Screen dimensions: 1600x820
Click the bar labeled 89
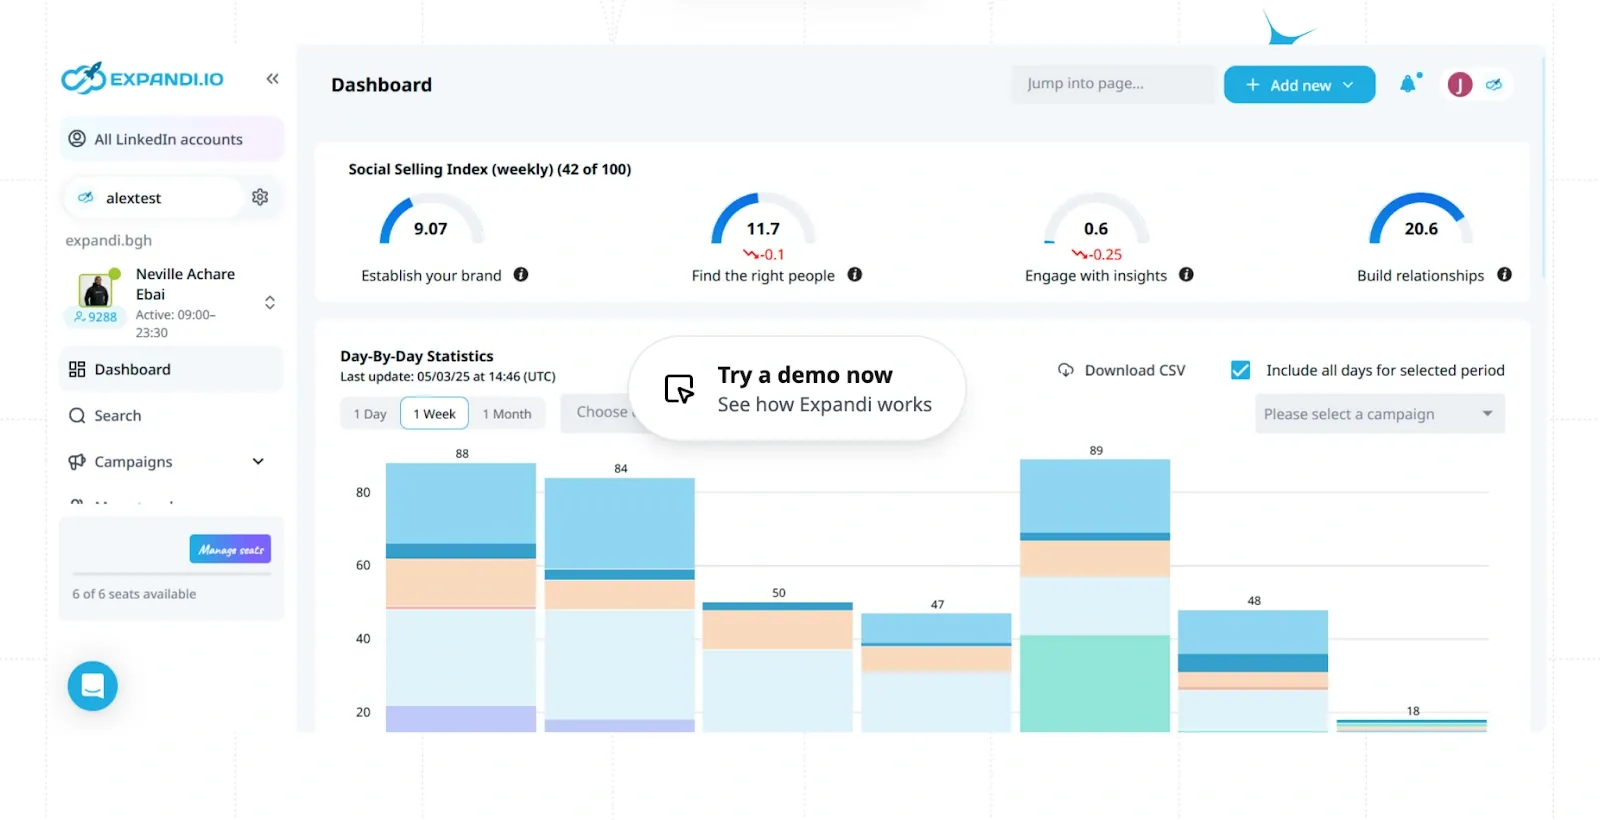point(1095,595)
